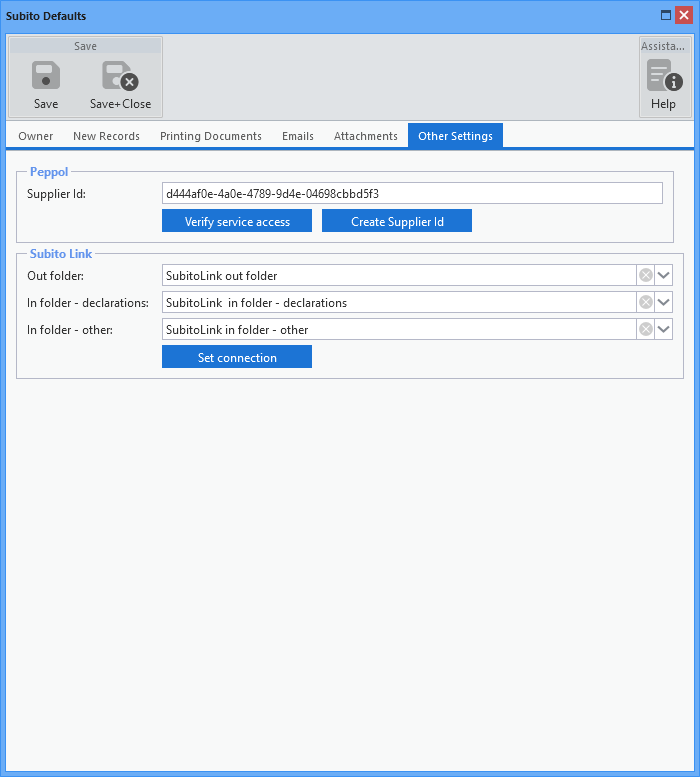Clear the In folder - other field
700x777 pixels.
pyautogui.click(x=646, y=330)
